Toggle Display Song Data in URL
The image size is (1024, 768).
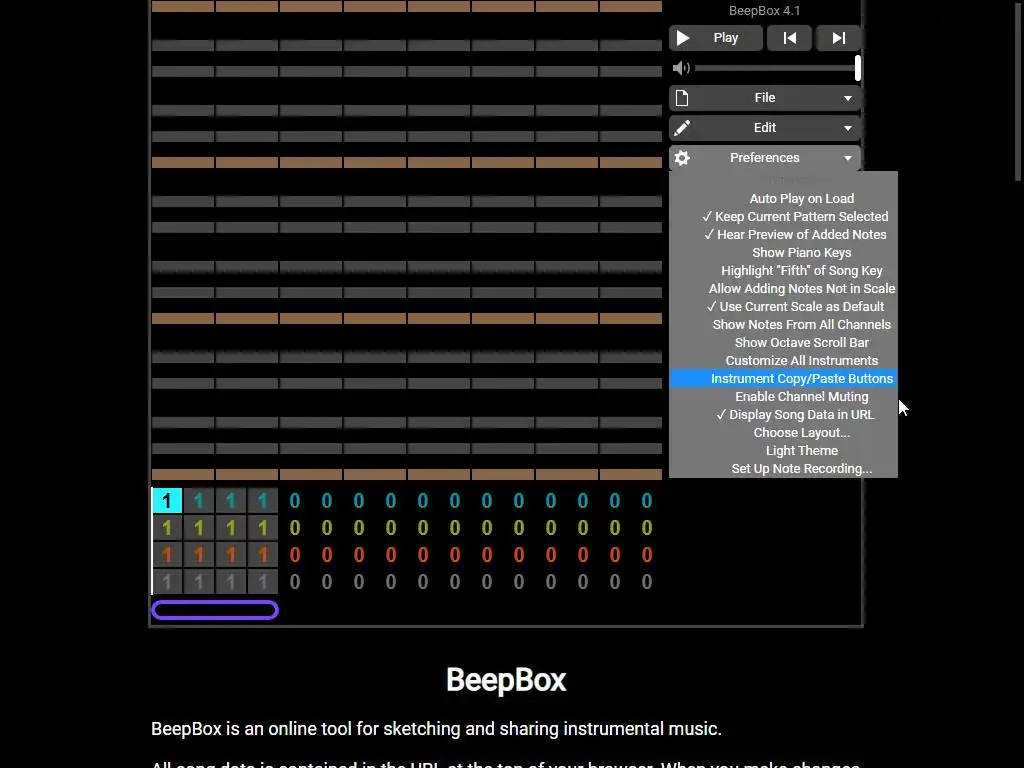point(783,415)
